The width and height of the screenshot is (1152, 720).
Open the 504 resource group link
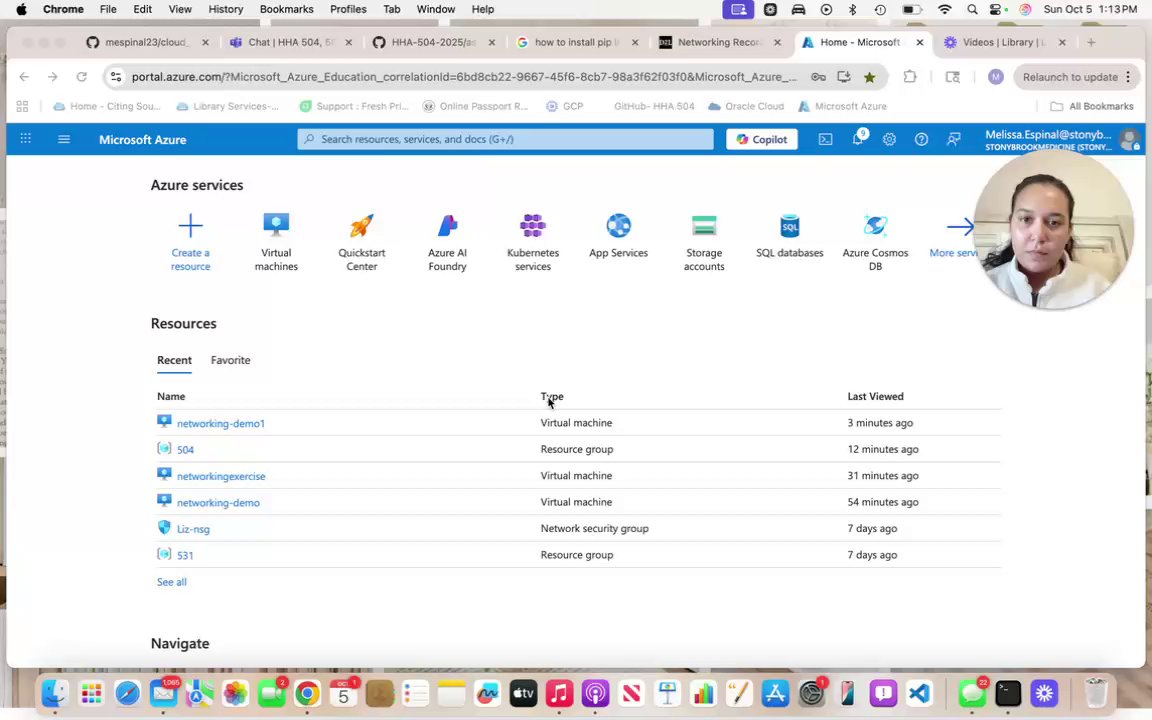point(185,450)
